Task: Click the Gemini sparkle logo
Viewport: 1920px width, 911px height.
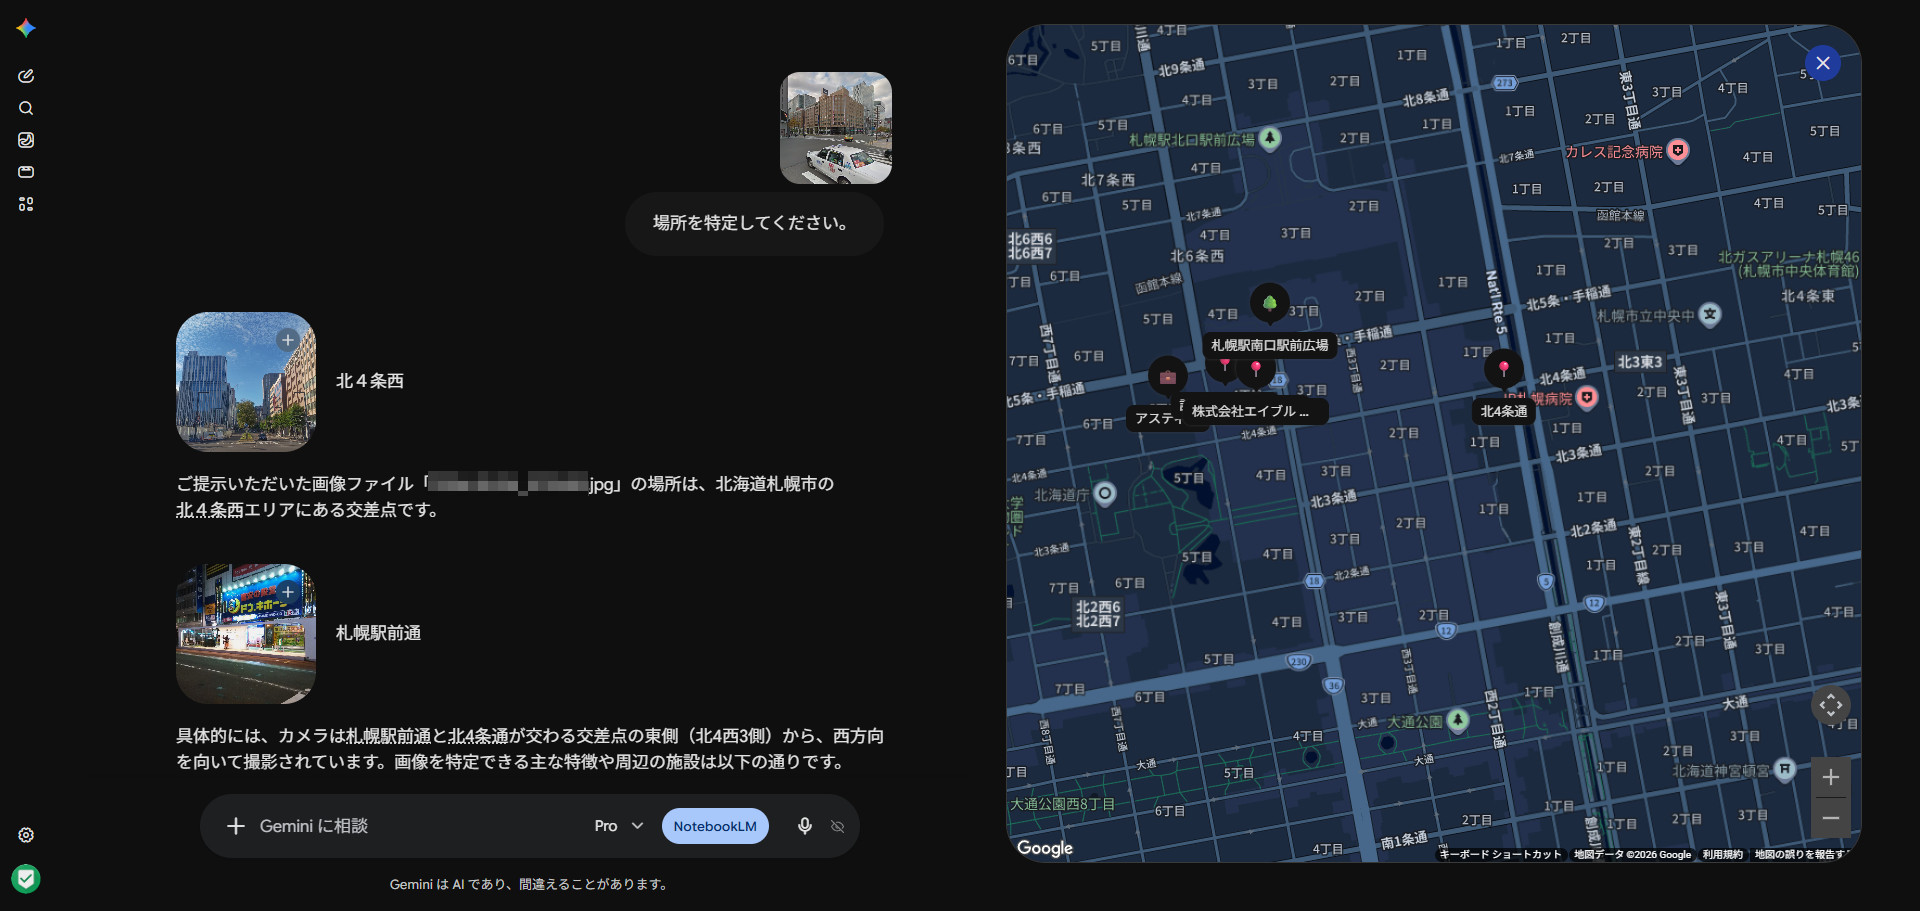Action: pyautogui.click(x=26, y=28)
